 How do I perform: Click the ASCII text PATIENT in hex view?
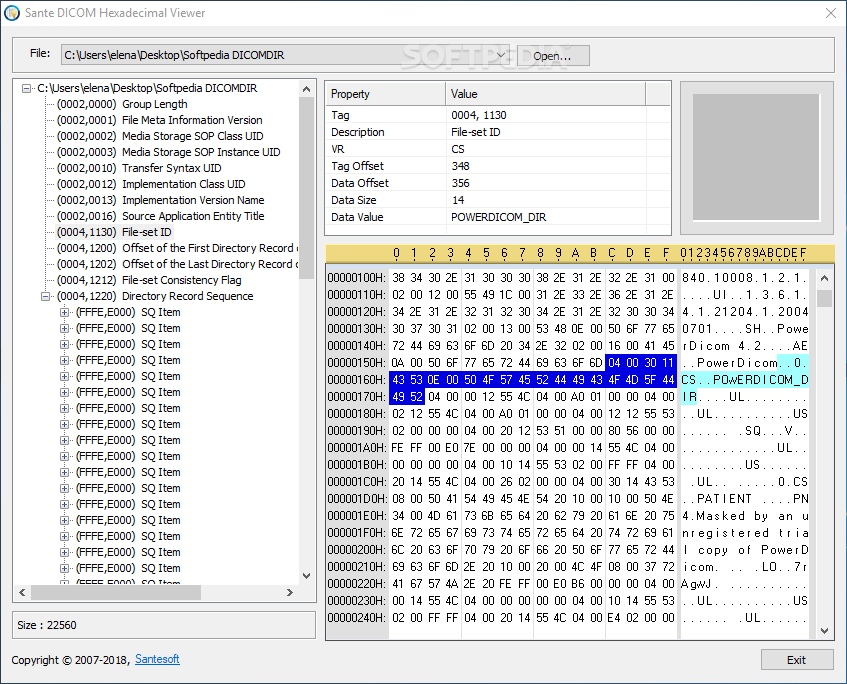tap(724, 499)
